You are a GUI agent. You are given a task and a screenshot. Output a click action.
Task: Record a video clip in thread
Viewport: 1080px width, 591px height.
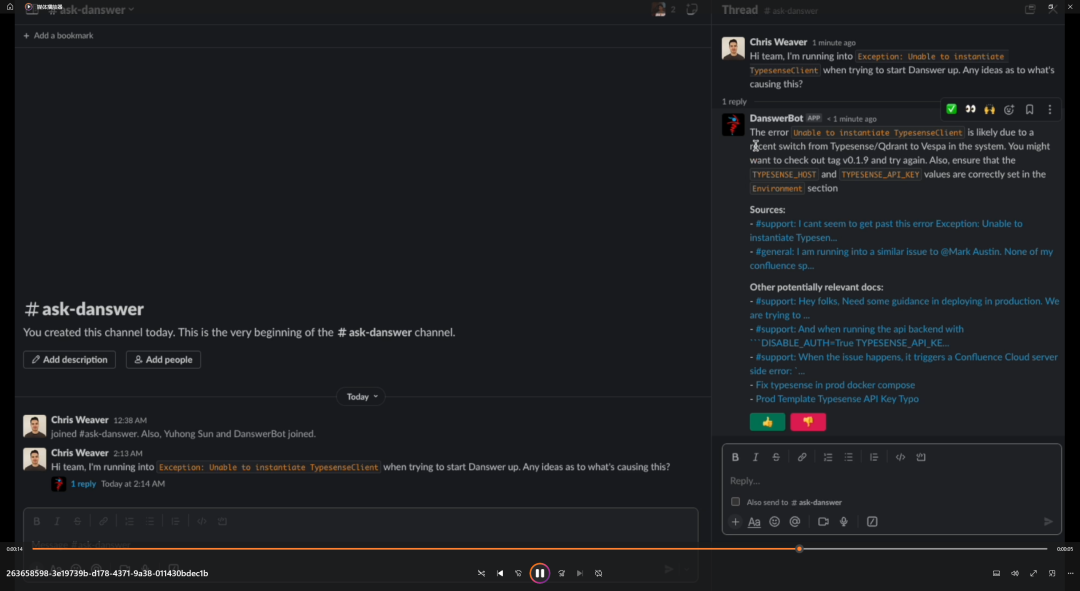click(x=823, y=521)
